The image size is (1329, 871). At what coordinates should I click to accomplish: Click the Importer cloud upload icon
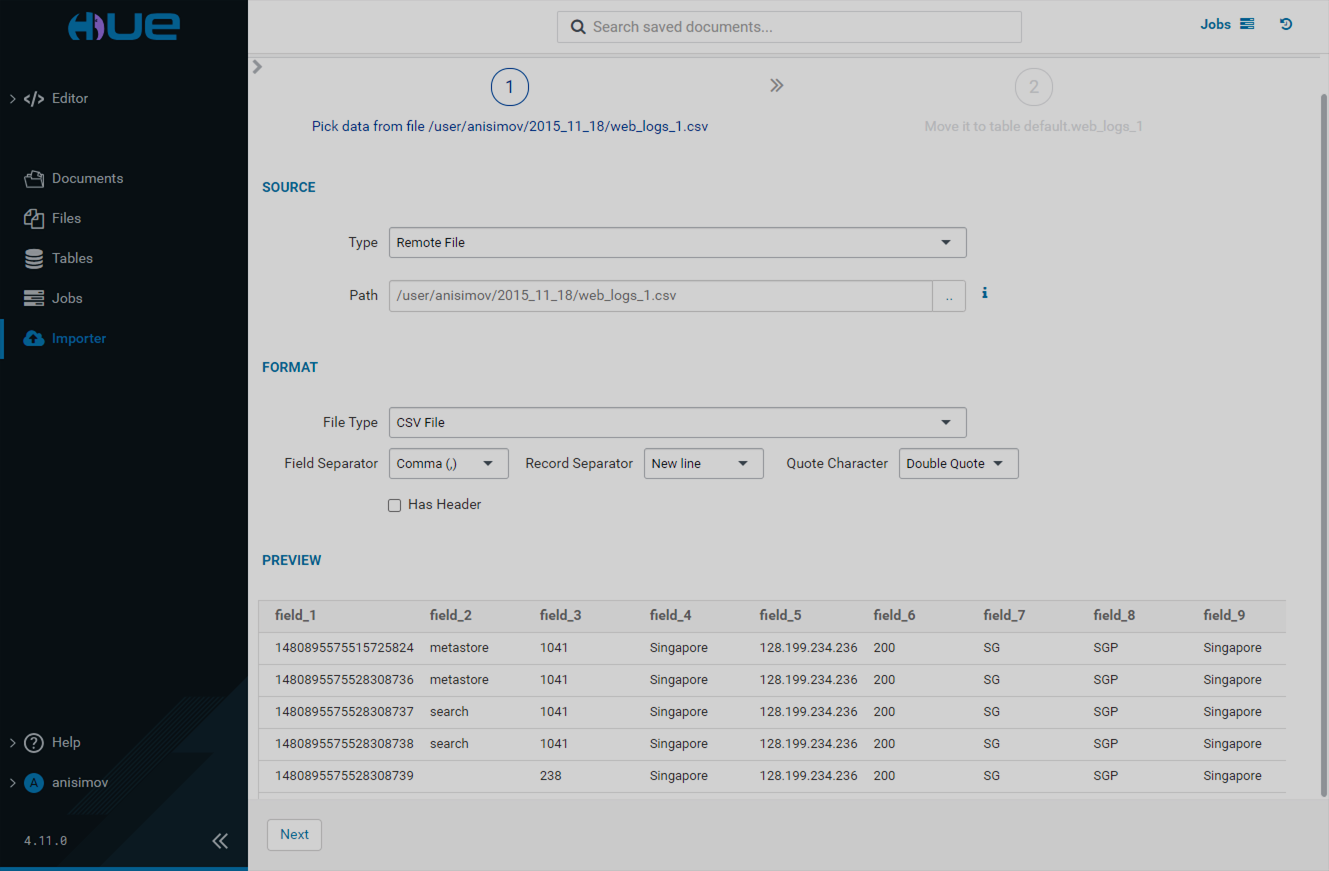(34, 338)
